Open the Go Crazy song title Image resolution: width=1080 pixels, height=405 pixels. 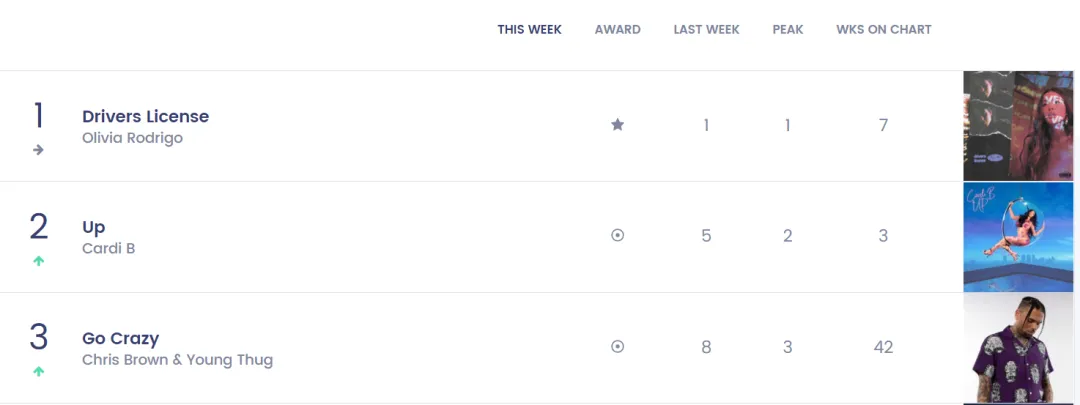tap(121, 338)
